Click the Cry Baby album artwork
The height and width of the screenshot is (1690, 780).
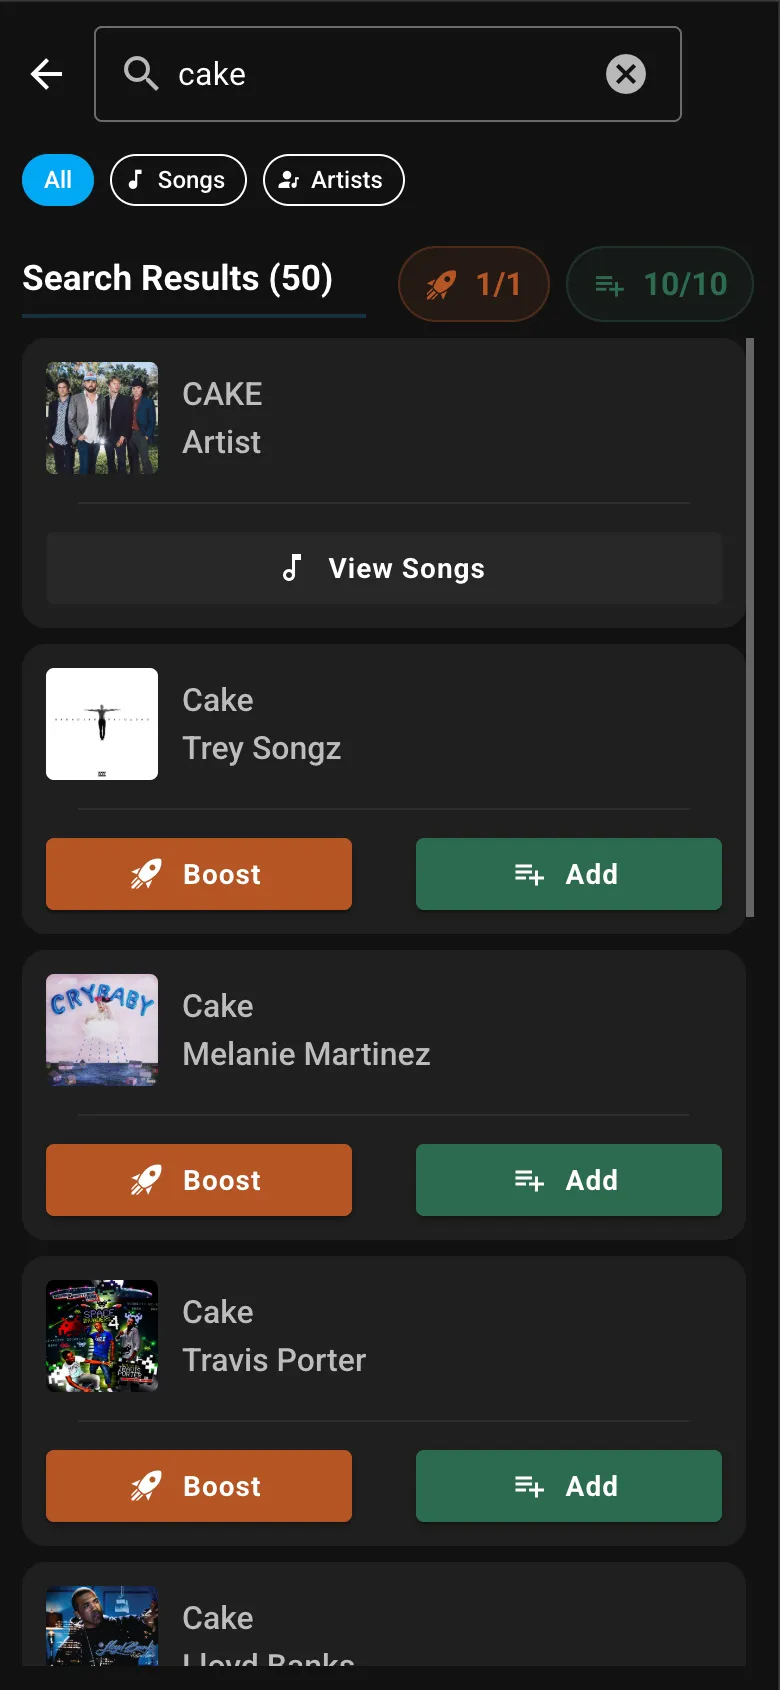101,1030
